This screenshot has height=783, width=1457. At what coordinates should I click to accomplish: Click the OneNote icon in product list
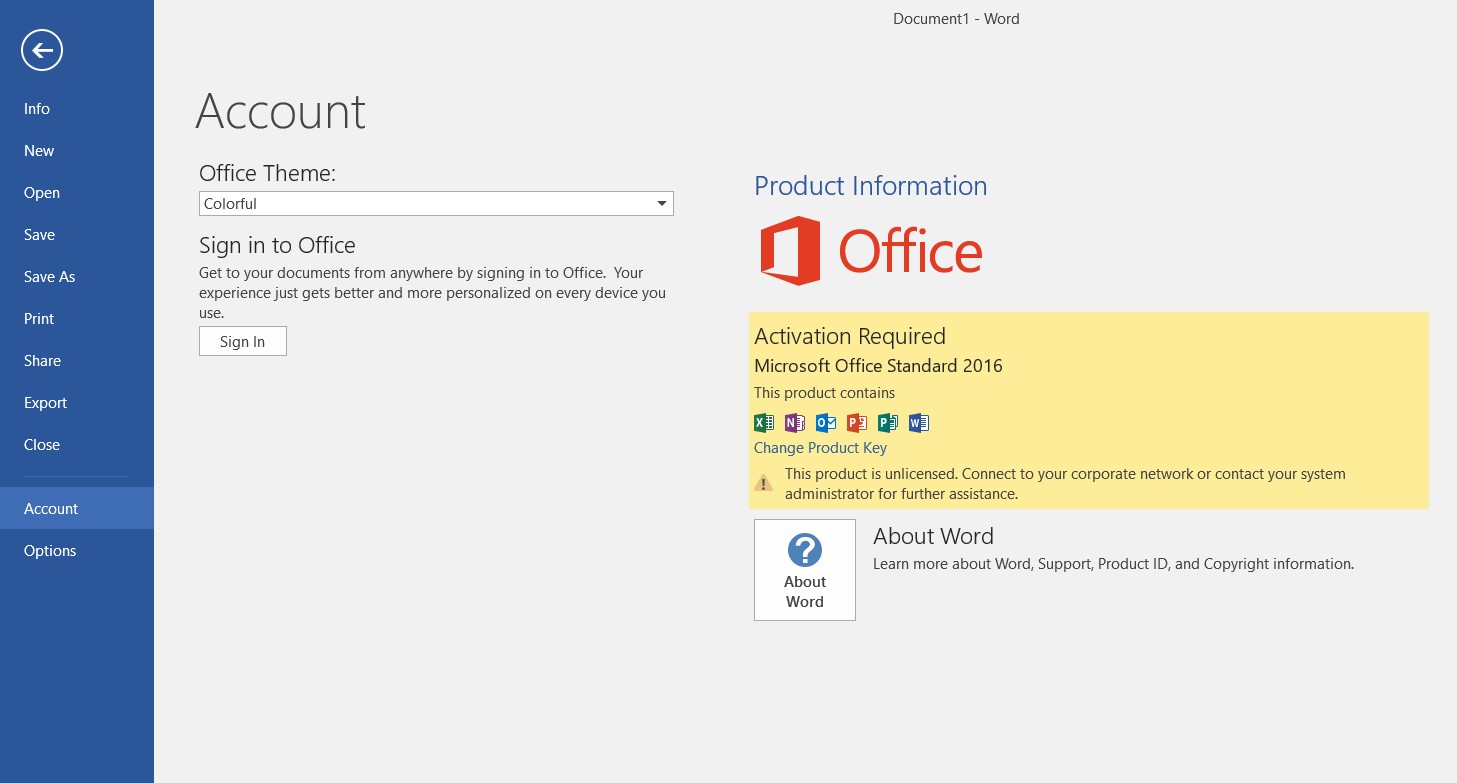[795, 422]
